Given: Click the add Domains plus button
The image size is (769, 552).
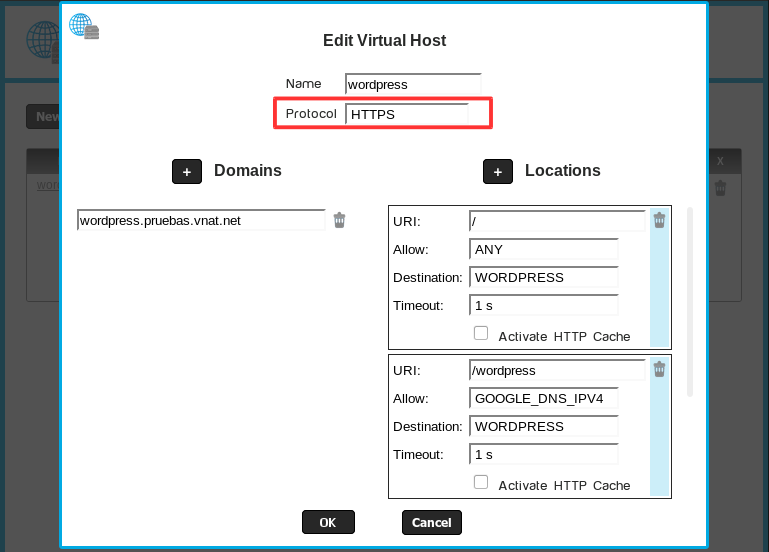Looking at the screenshot, I should [x=187, y=172].
